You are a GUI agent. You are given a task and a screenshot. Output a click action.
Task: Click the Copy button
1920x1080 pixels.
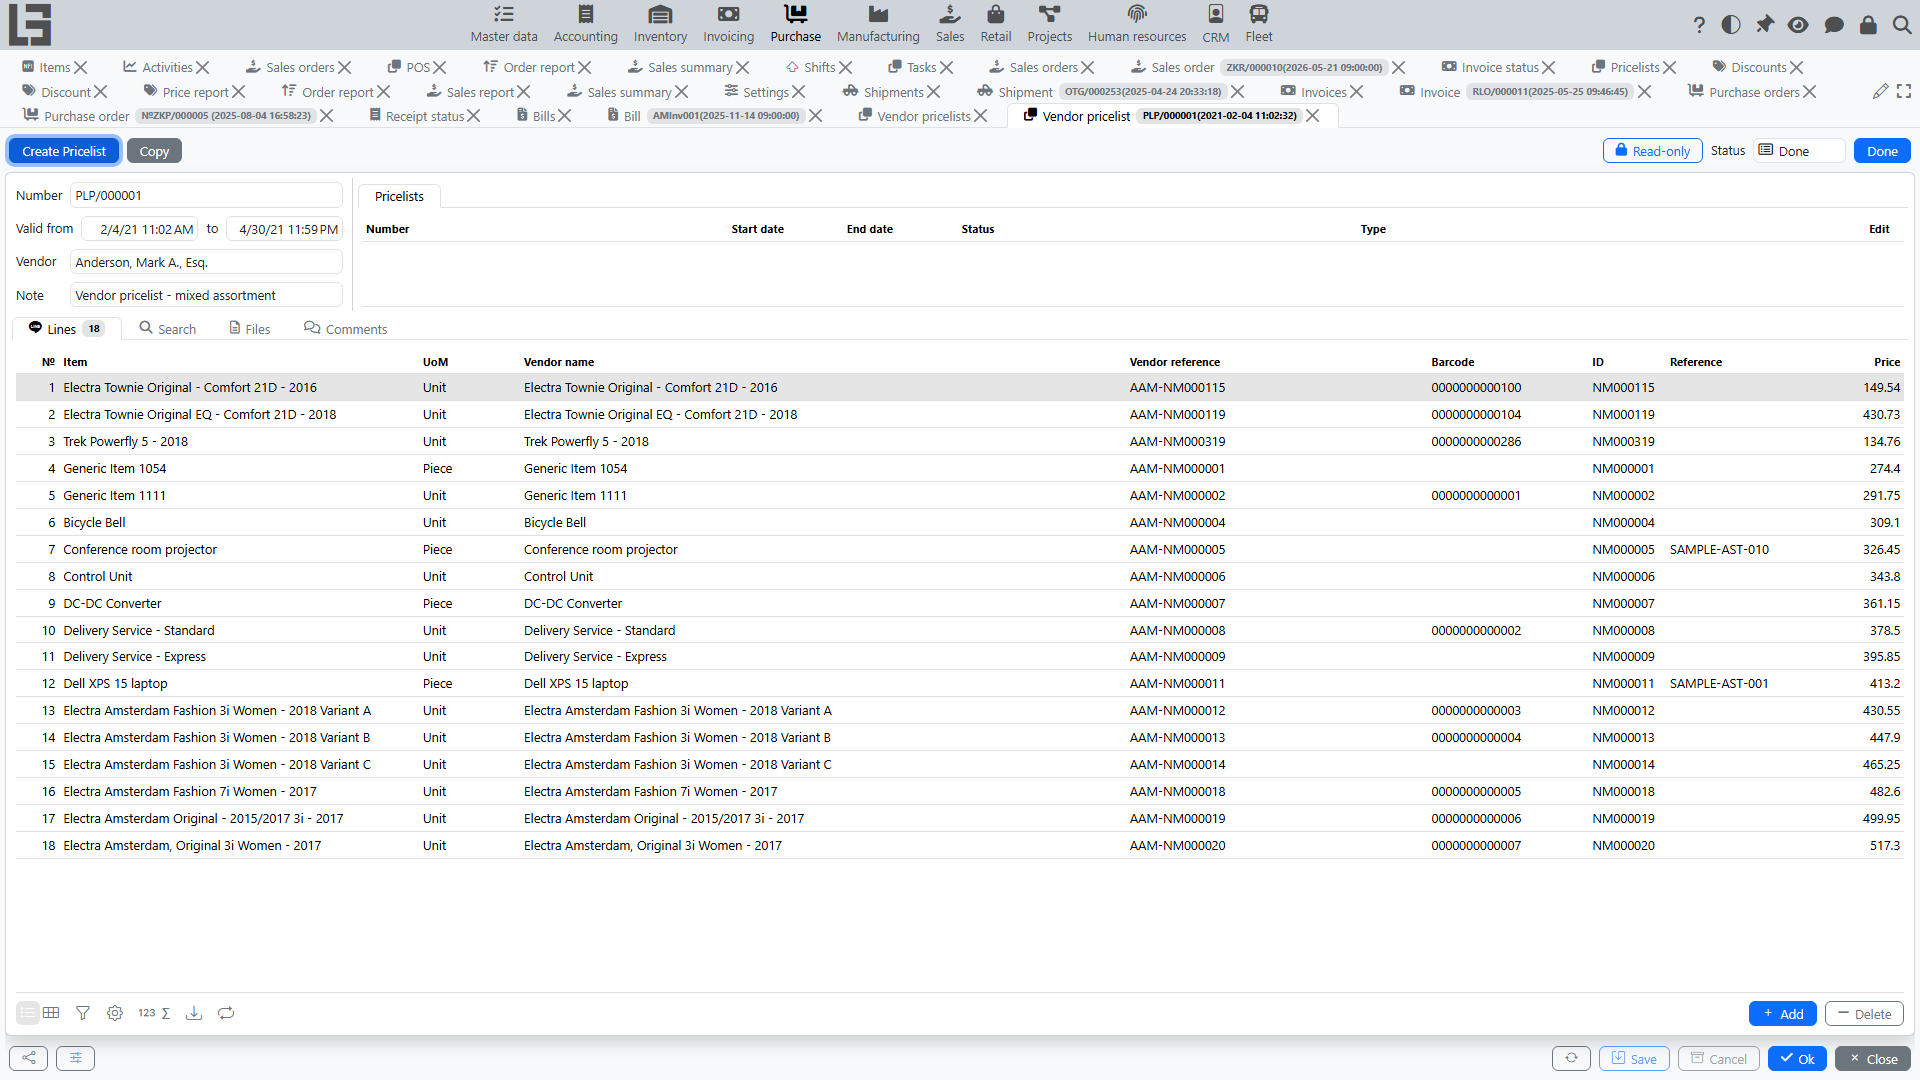pyautogui.click(x=154, y=151)
